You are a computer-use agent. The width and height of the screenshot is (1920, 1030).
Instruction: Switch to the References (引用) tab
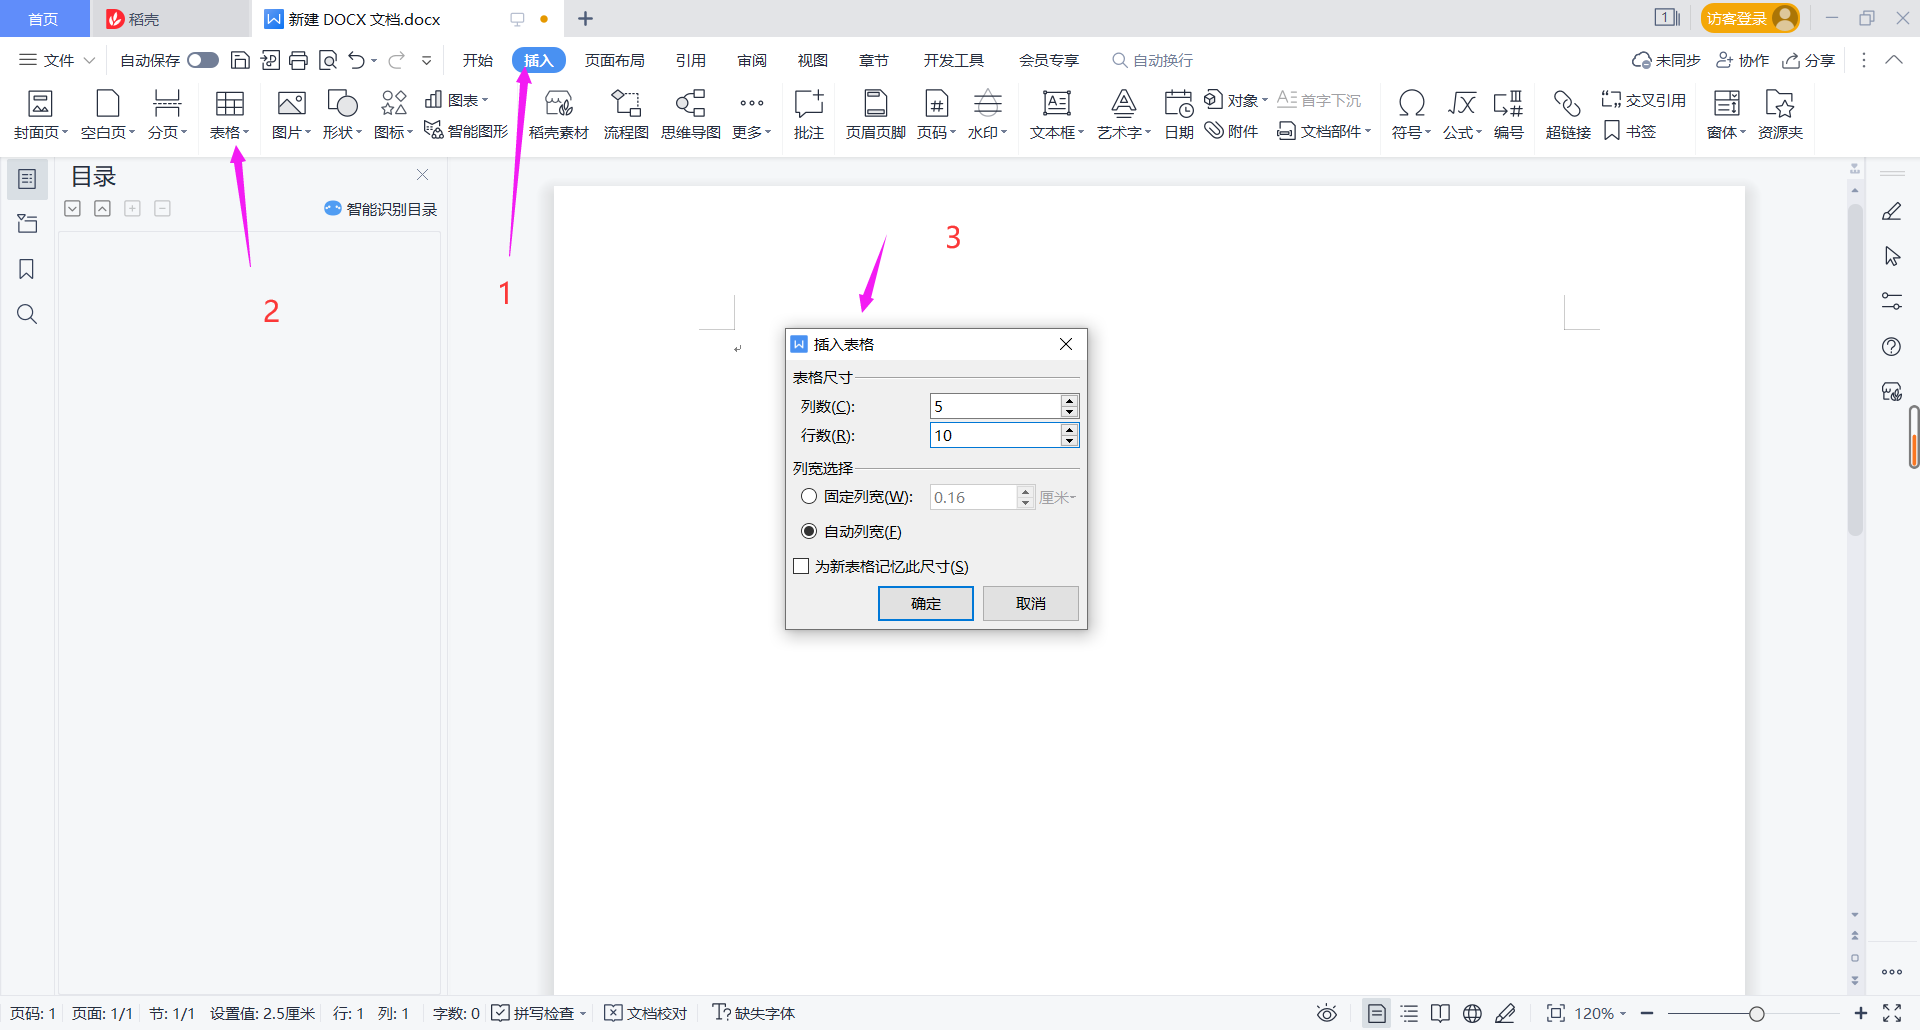tap(691, 60)
